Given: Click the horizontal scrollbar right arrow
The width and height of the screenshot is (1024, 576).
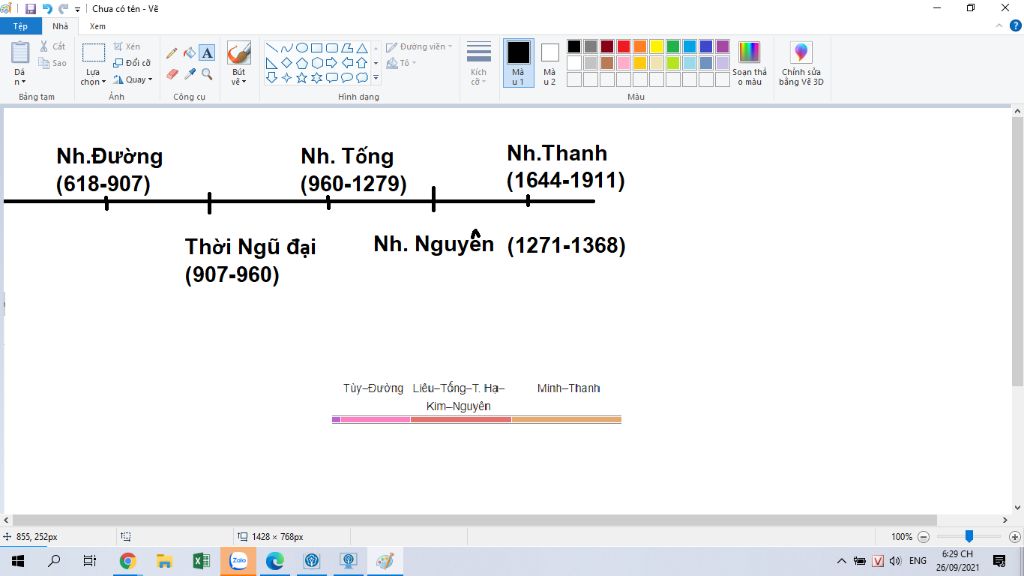Looking at the screenshot, I should pos(1005,520).
